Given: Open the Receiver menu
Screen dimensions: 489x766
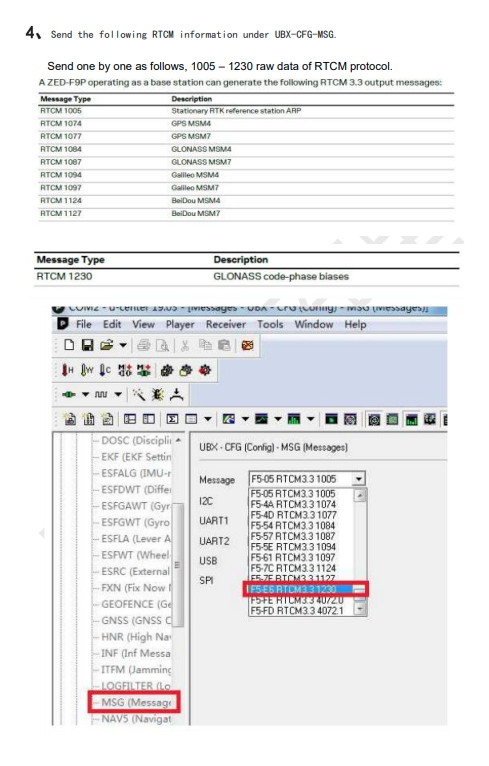Looking at the screenshot, I should (226, 324).
